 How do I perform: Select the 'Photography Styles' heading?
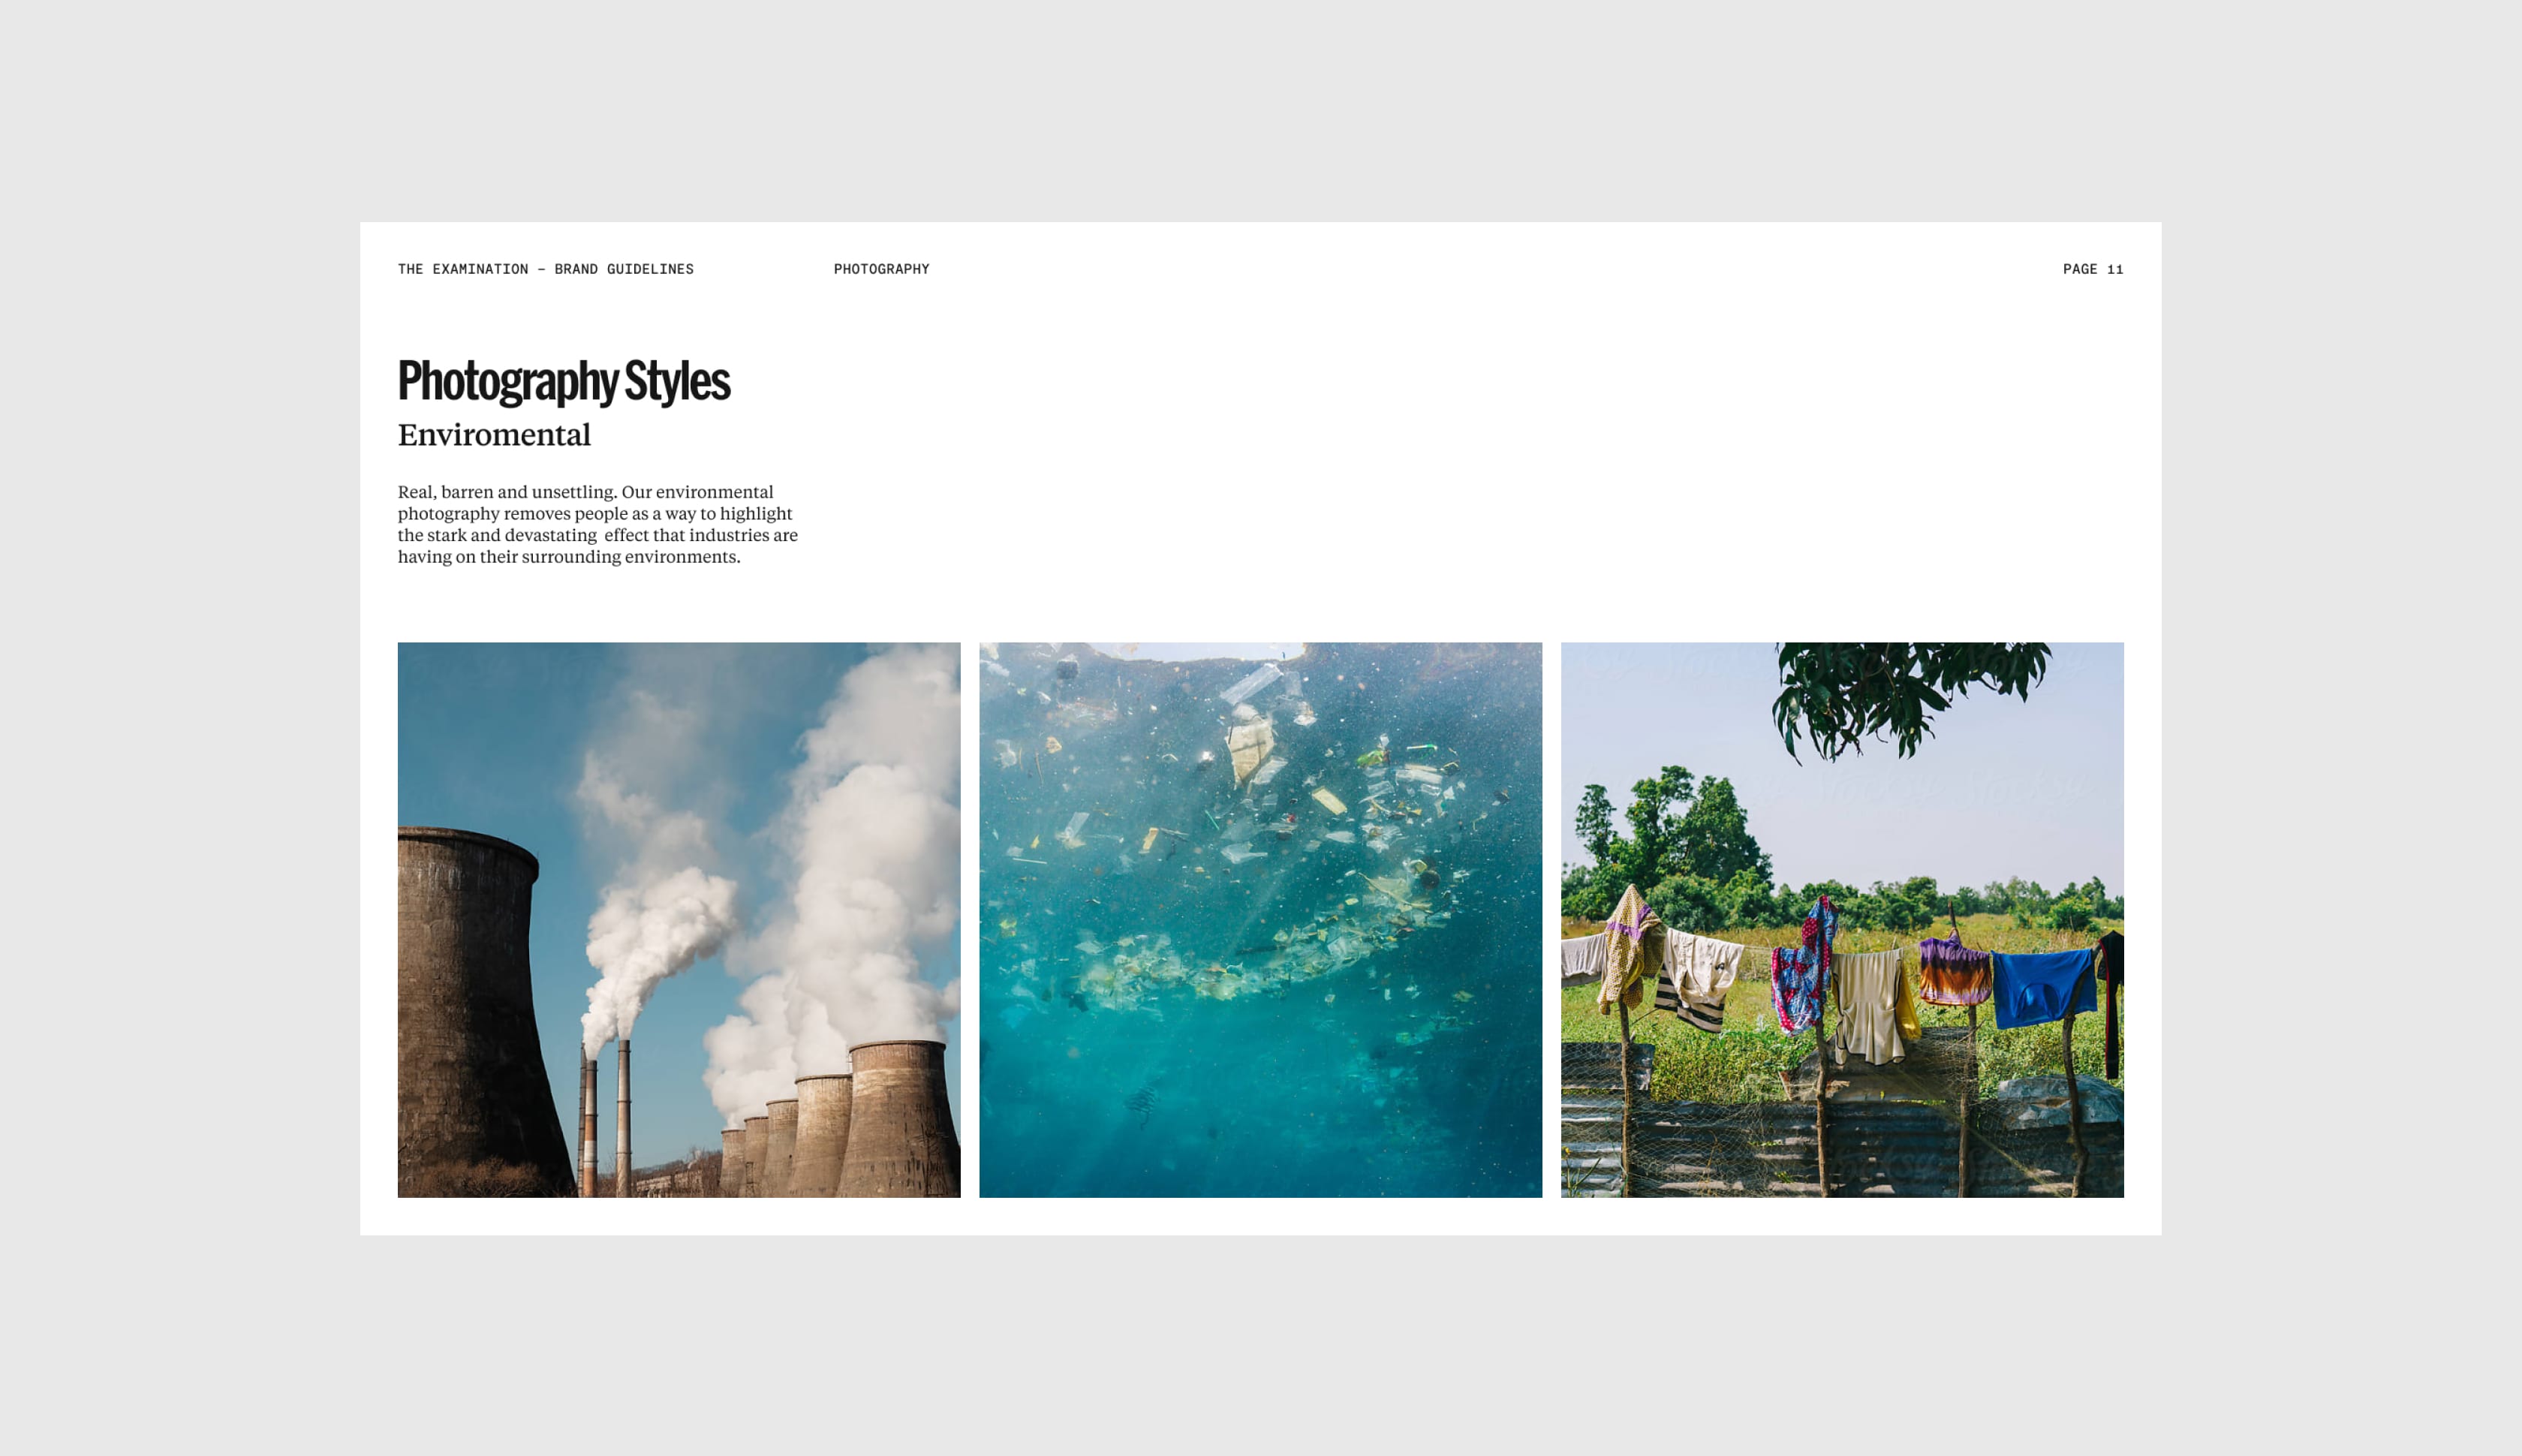[x=564, y=382]
